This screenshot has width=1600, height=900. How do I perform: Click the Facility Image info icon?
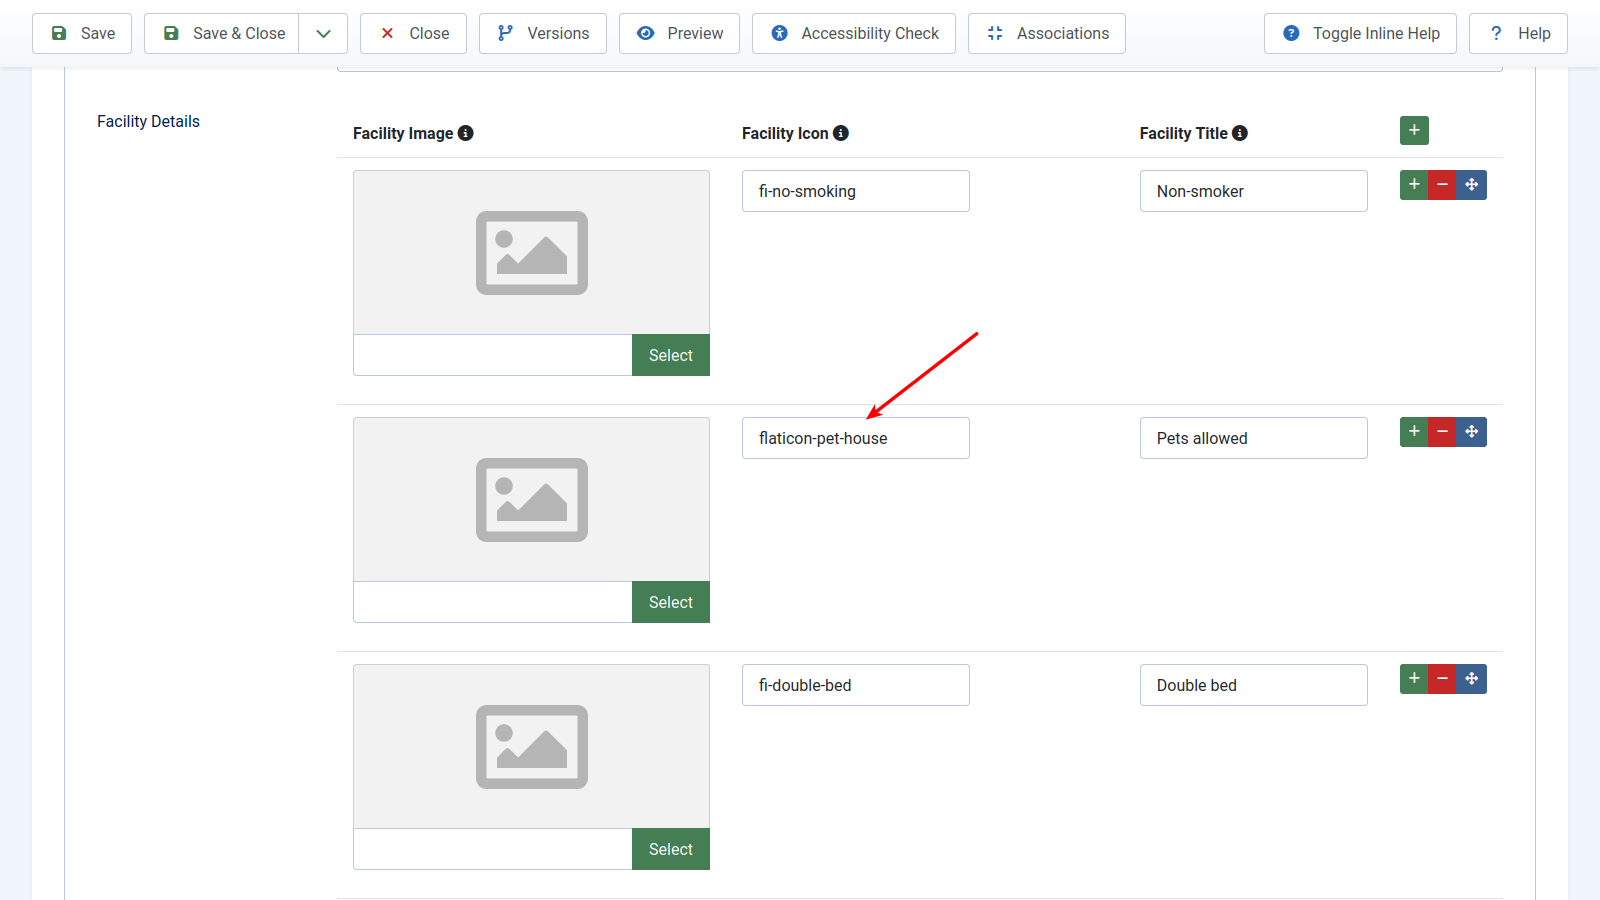(466, 133)
